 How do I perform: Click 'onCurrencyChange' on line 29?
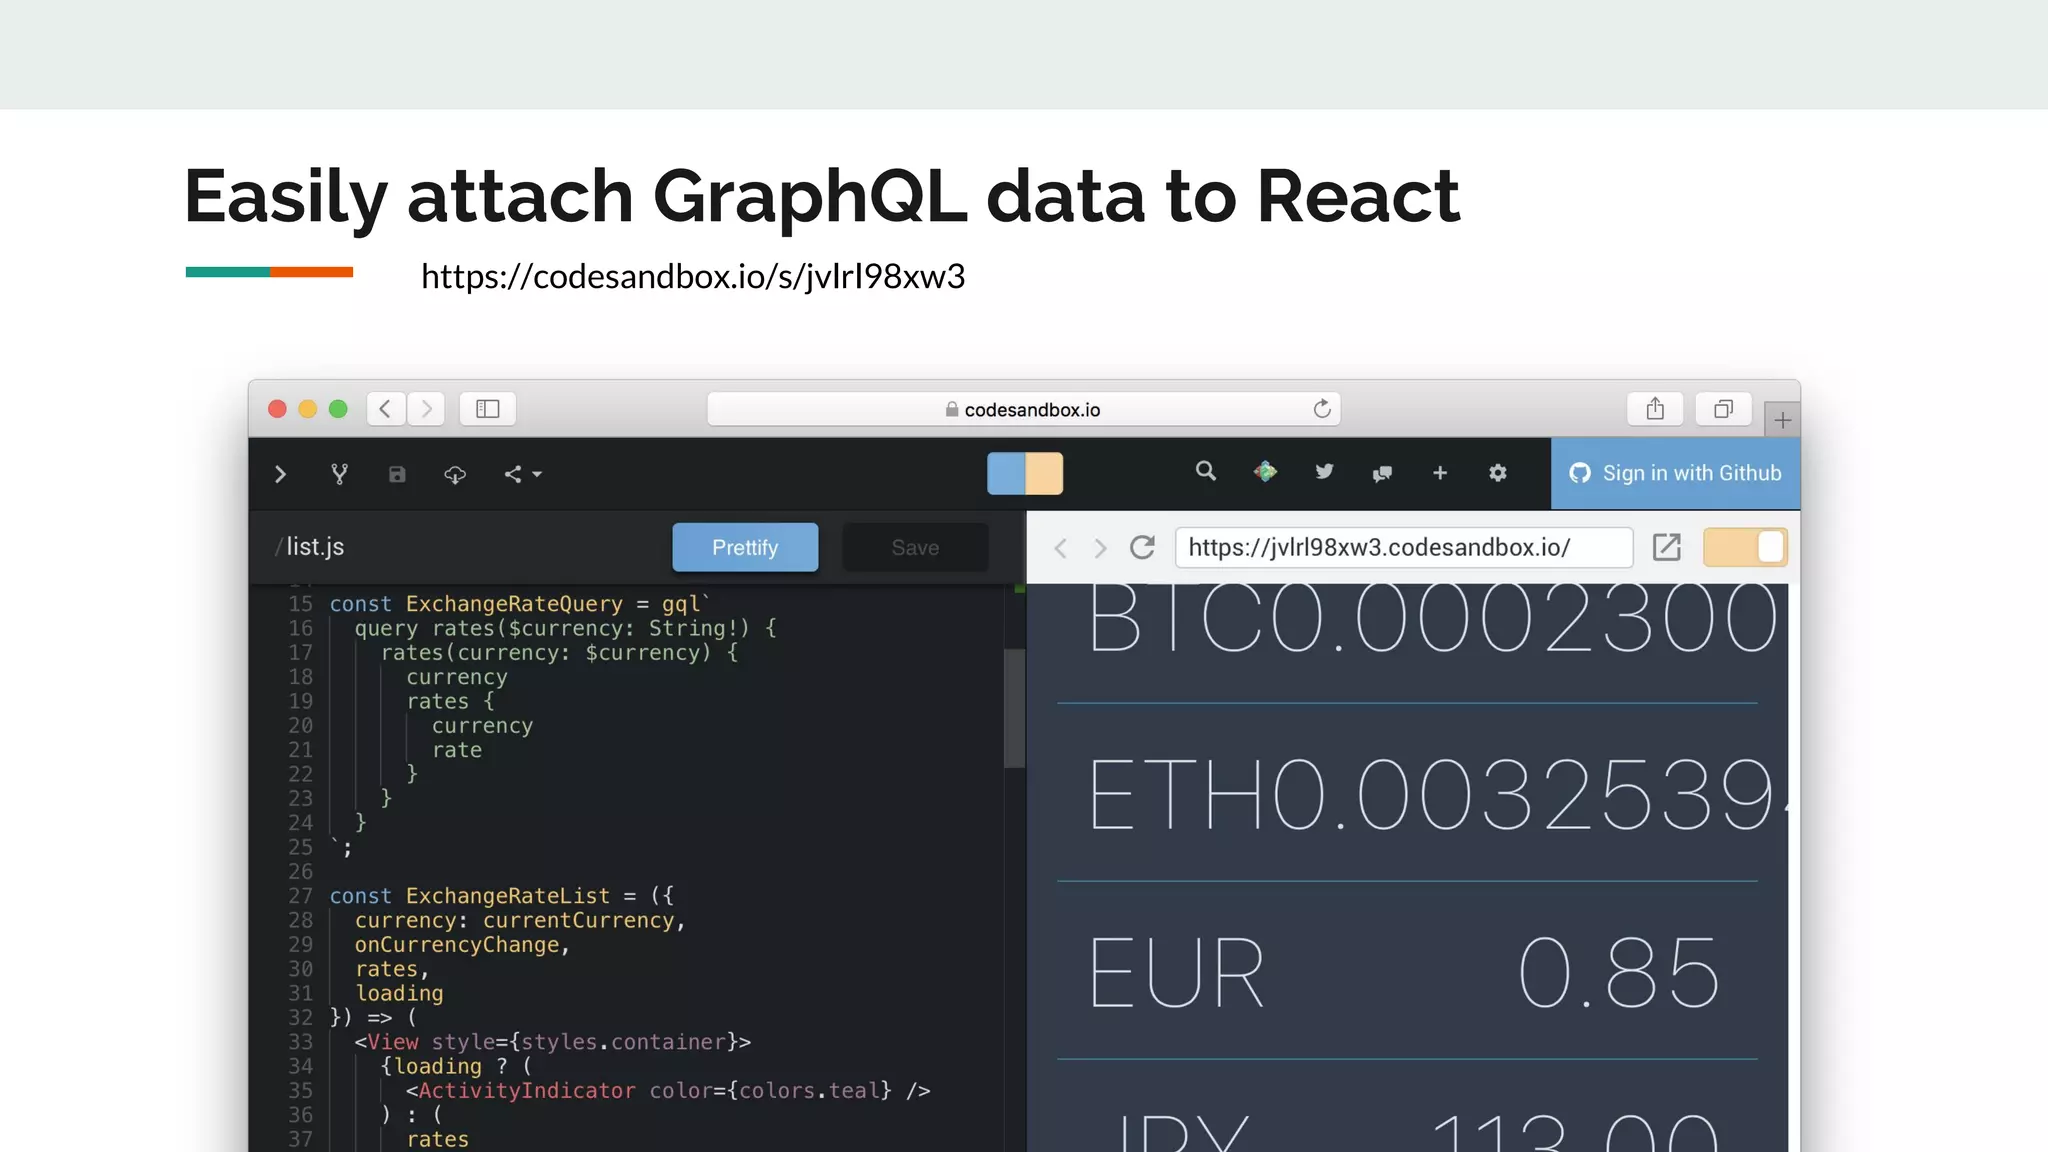click(x=457, y=945)
